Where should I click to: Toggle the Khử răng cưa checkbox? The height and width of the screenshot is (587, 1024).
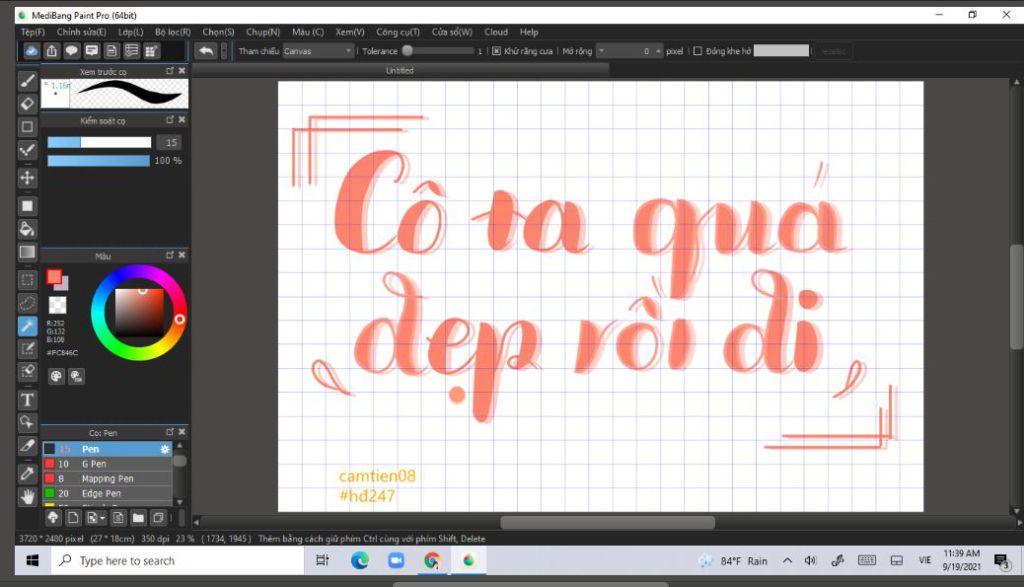[x=496, y=51]
